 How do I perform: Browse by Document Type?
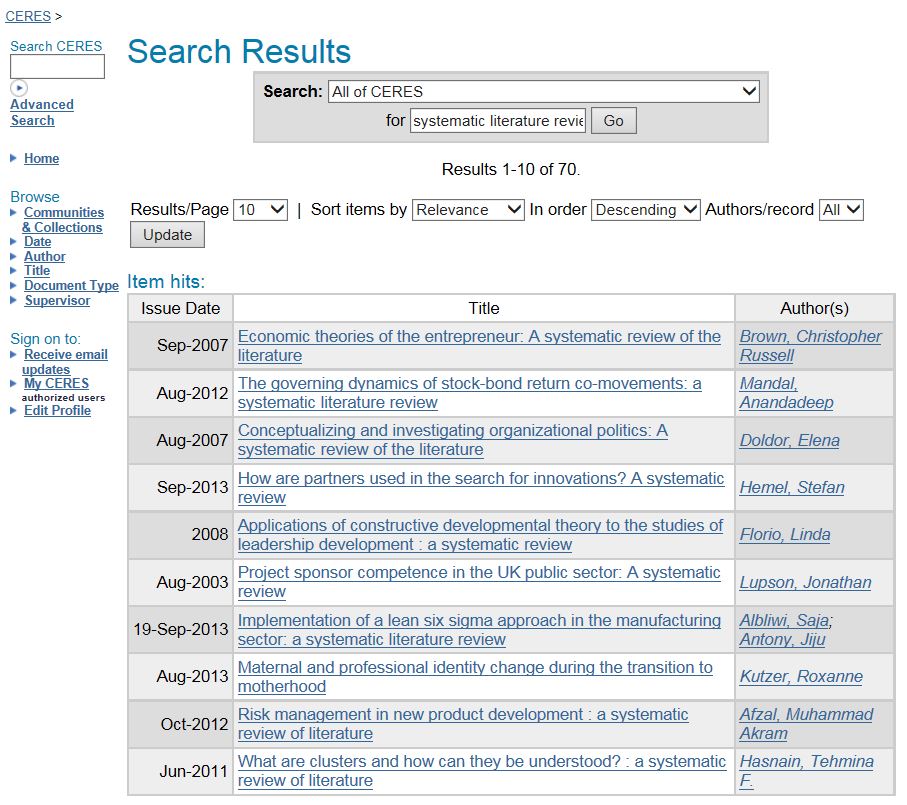point(71,286)
